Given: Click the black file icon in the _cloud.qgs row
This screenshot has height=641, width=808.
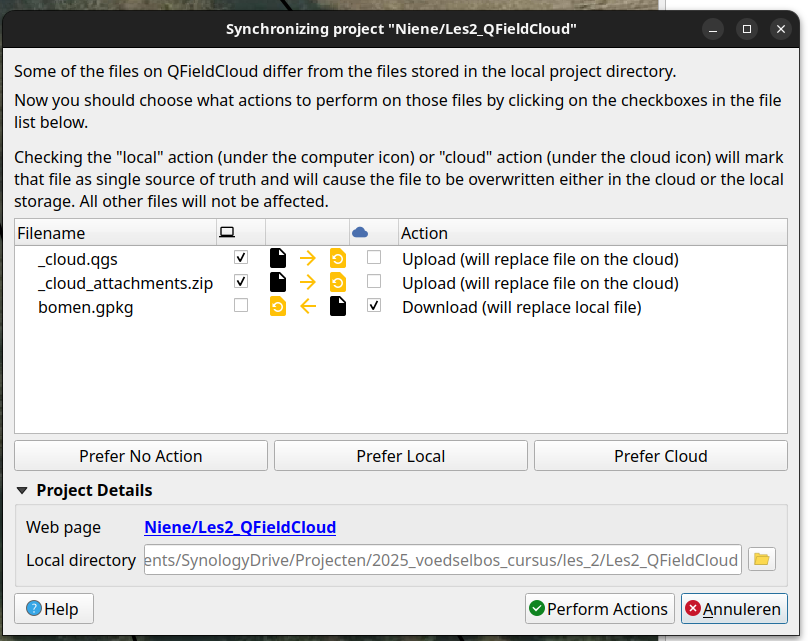Looking at the screenshot, I should point(278,258).
